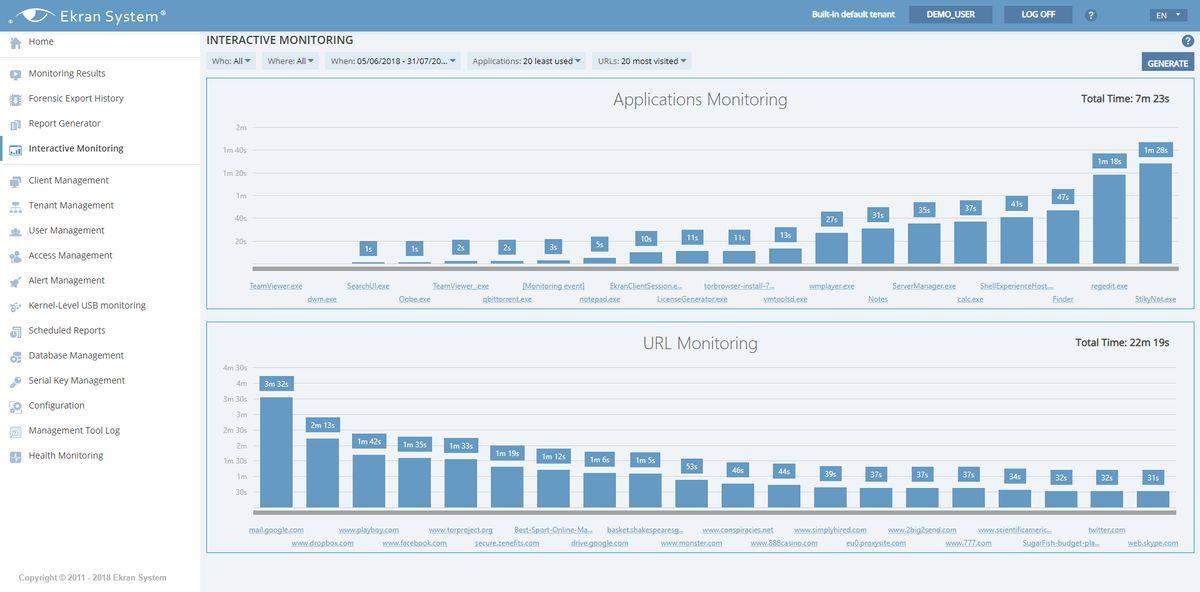1200x592 pixels.
Task: Open the notepad.exe application link
Action: click(x=599, y=299)
